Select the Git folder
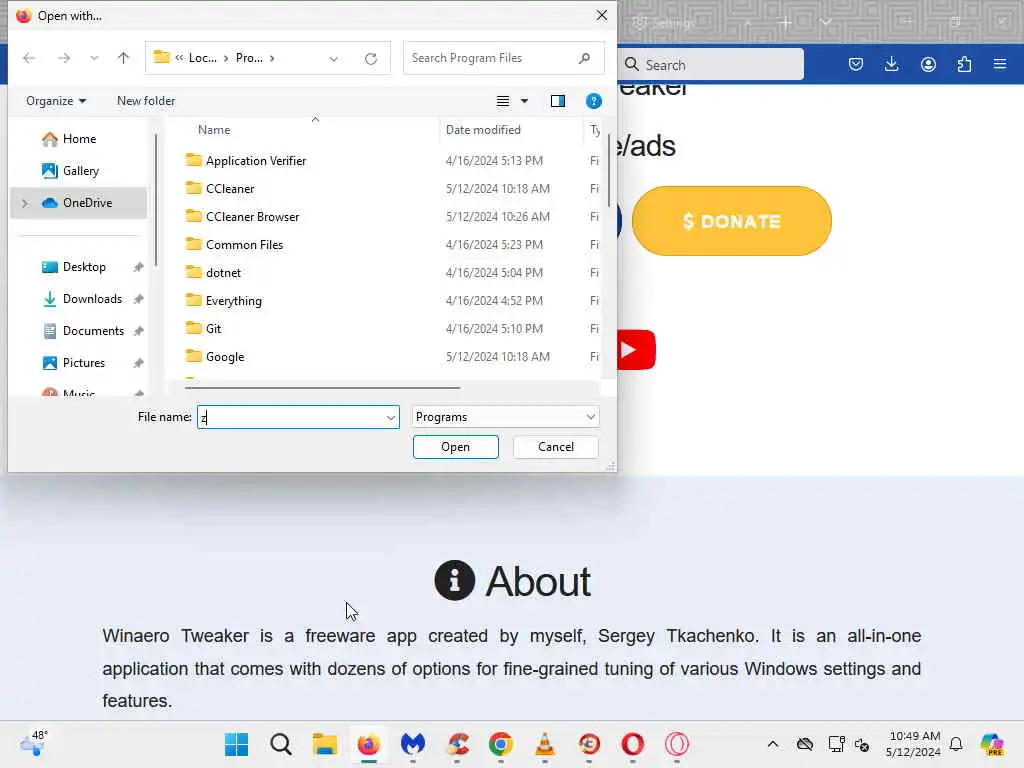The height and width of the screenshot is (768, 1024). tap(213, 329)
